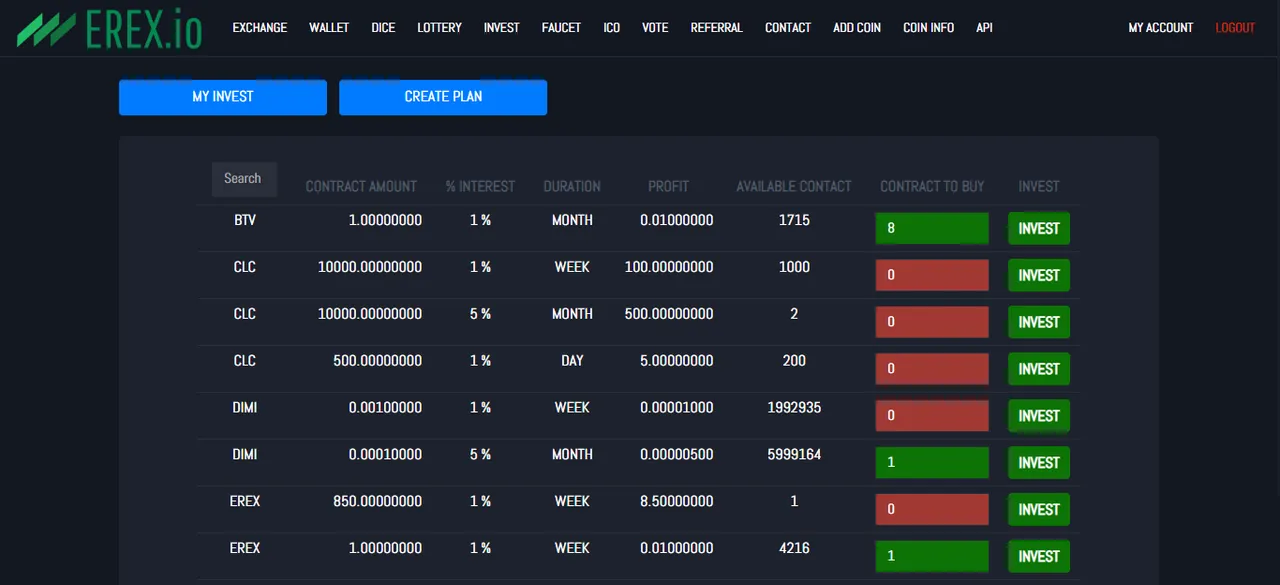Select profit value 8.50000000

(x=677, y=502)
